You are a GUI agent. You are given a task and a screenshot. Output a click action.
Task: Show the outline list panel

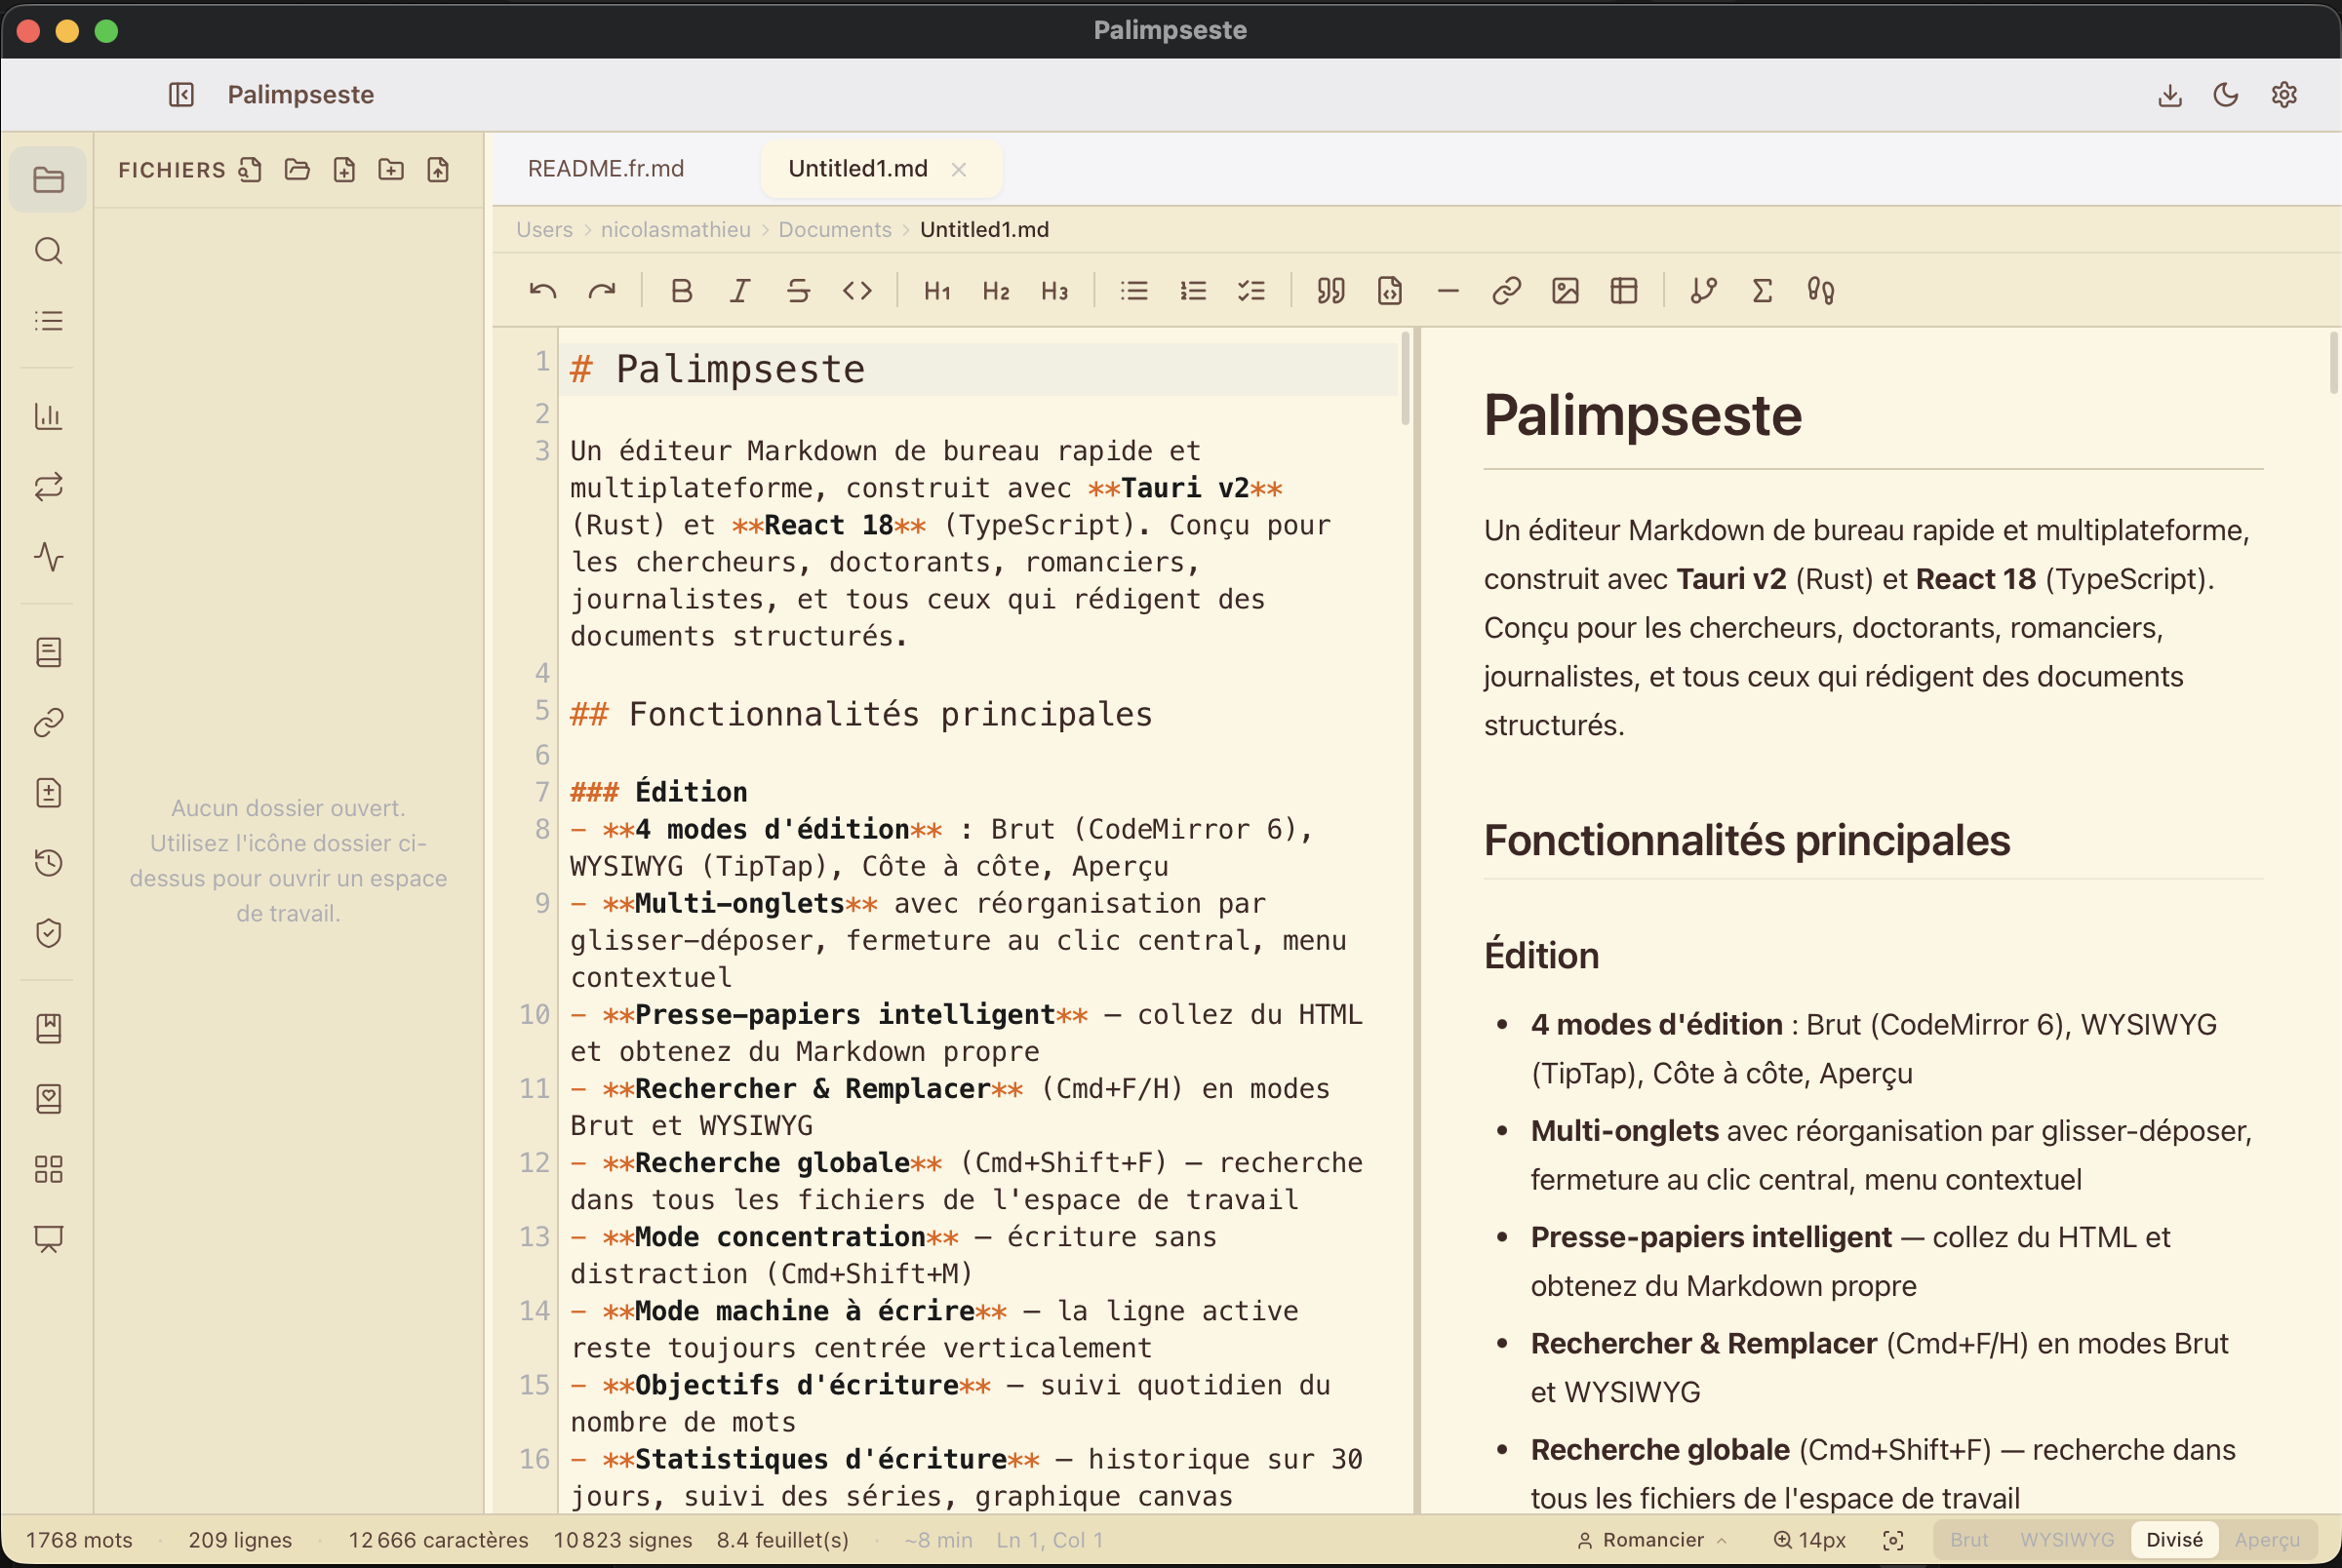(x=48, y=320)
